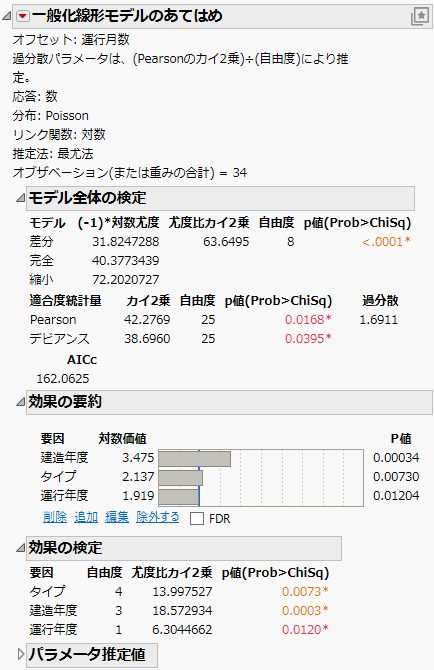Click the 推定法: 最尤法 line
Viewport: 434px width, 670px height.
click(53, 154)
